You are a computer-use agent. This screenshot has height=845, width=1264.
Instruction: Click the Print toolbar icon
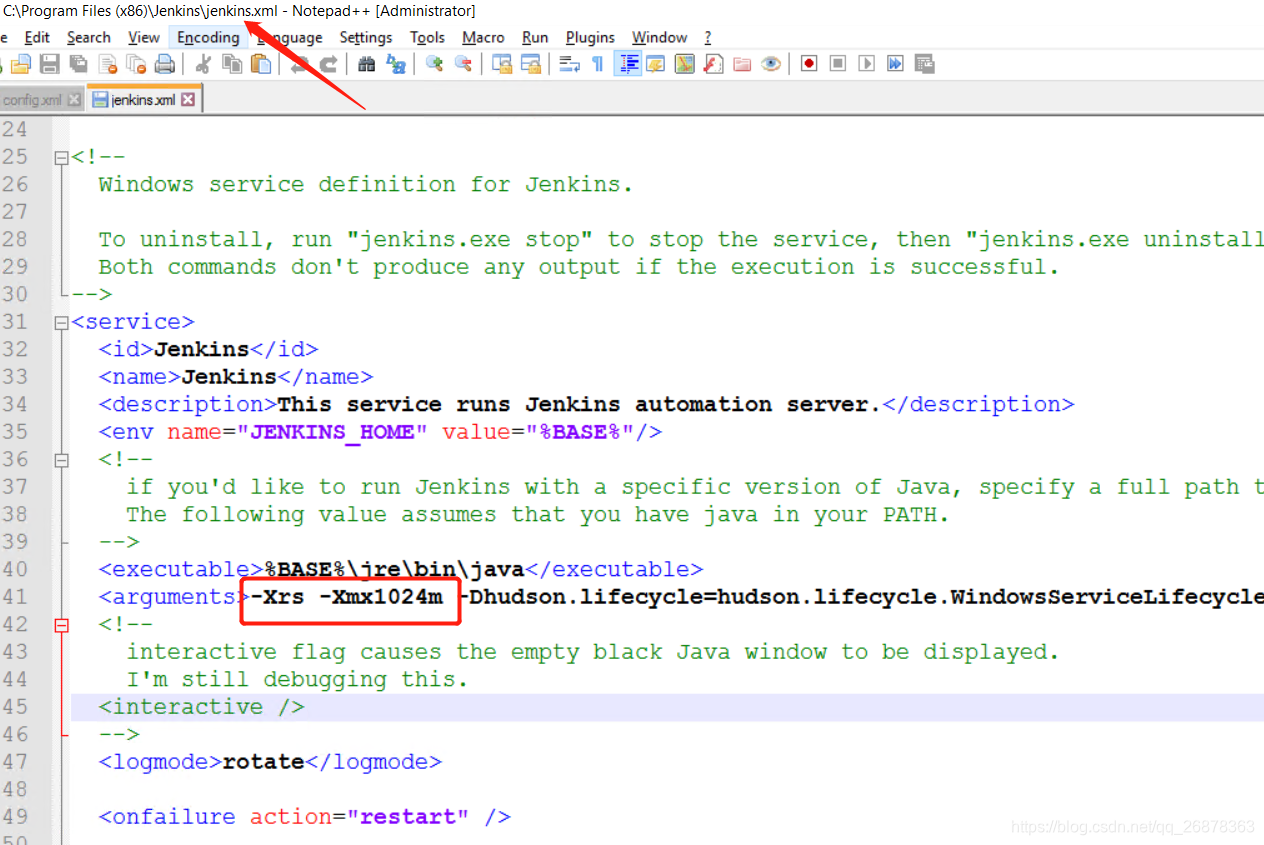(164, 64)
